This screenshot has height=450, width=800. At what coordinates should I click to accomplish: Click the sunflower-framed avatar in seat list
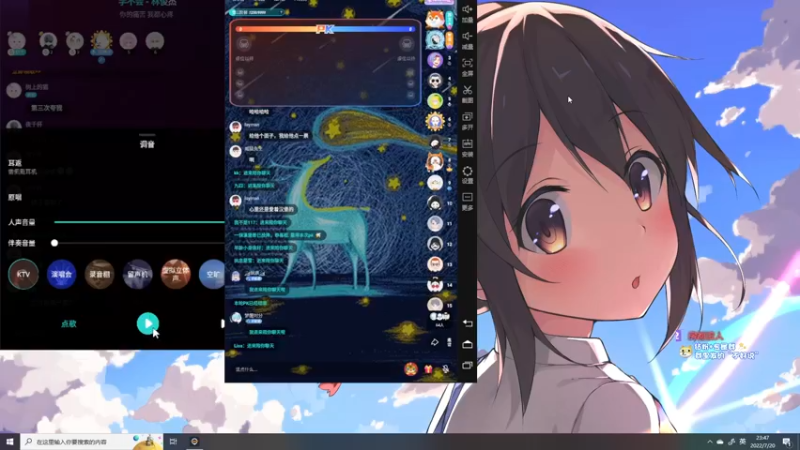click(435, 121)
